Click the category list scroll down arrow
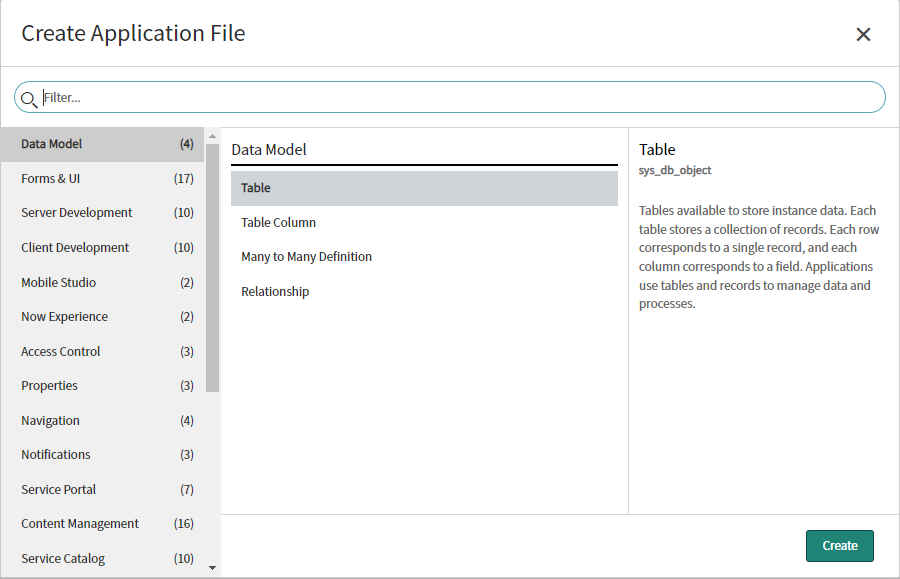The height and width of the screenshot is (579, 900). (x=212, y=568)
